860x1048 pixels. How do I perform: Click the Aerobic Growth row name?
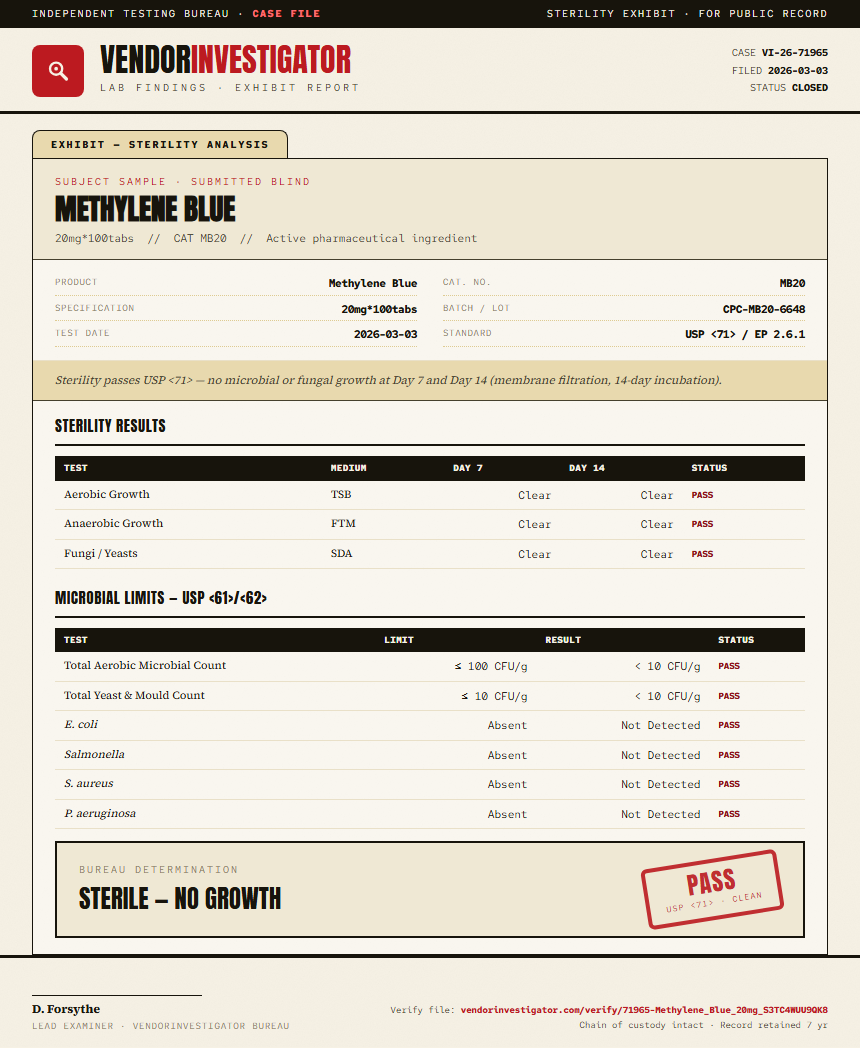click(x=107, y=495)
